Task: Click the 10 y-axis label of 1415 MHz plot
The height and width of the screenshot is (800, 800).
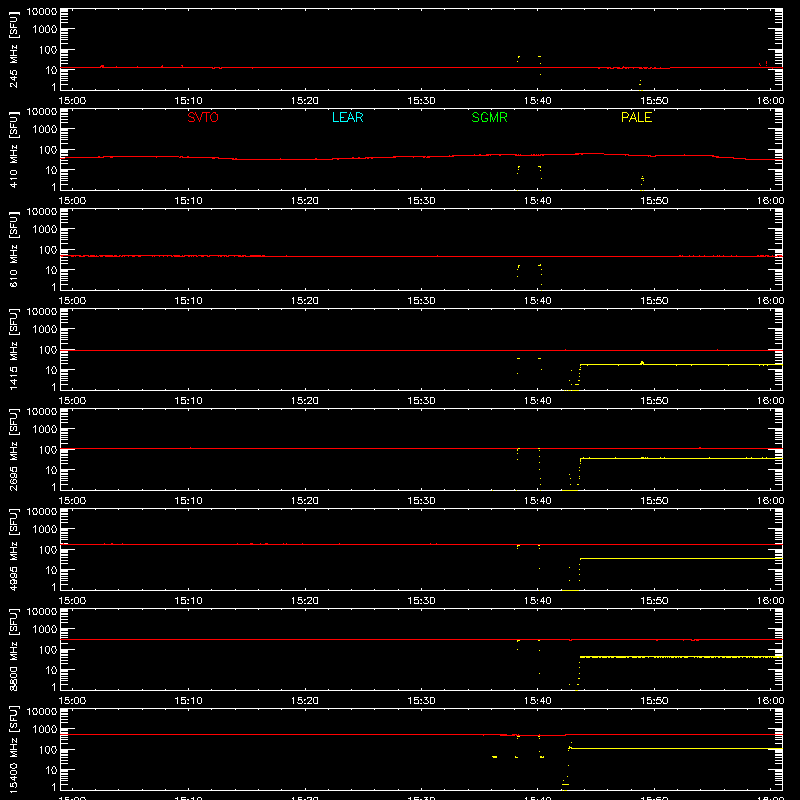Action: [51, 370]
